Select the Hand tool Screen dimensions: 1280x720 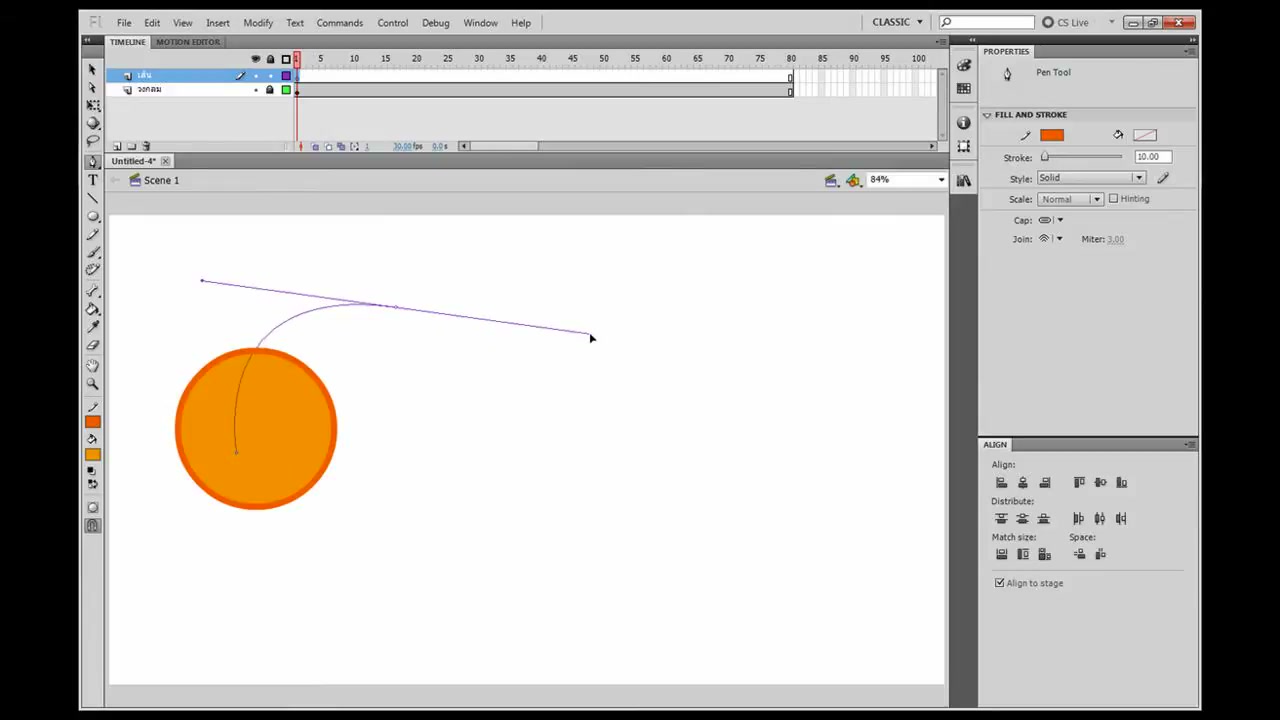coord(92,366)
